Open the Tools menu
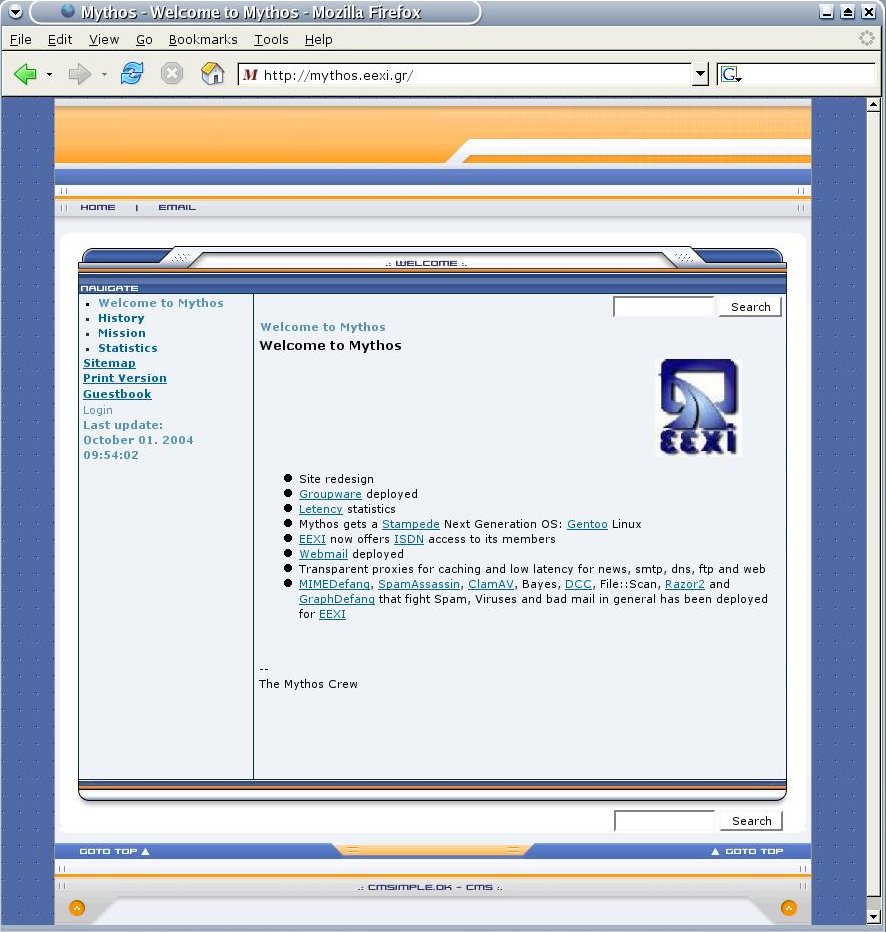The height and width of the screenshot is (932, 886). click(272, 40)
